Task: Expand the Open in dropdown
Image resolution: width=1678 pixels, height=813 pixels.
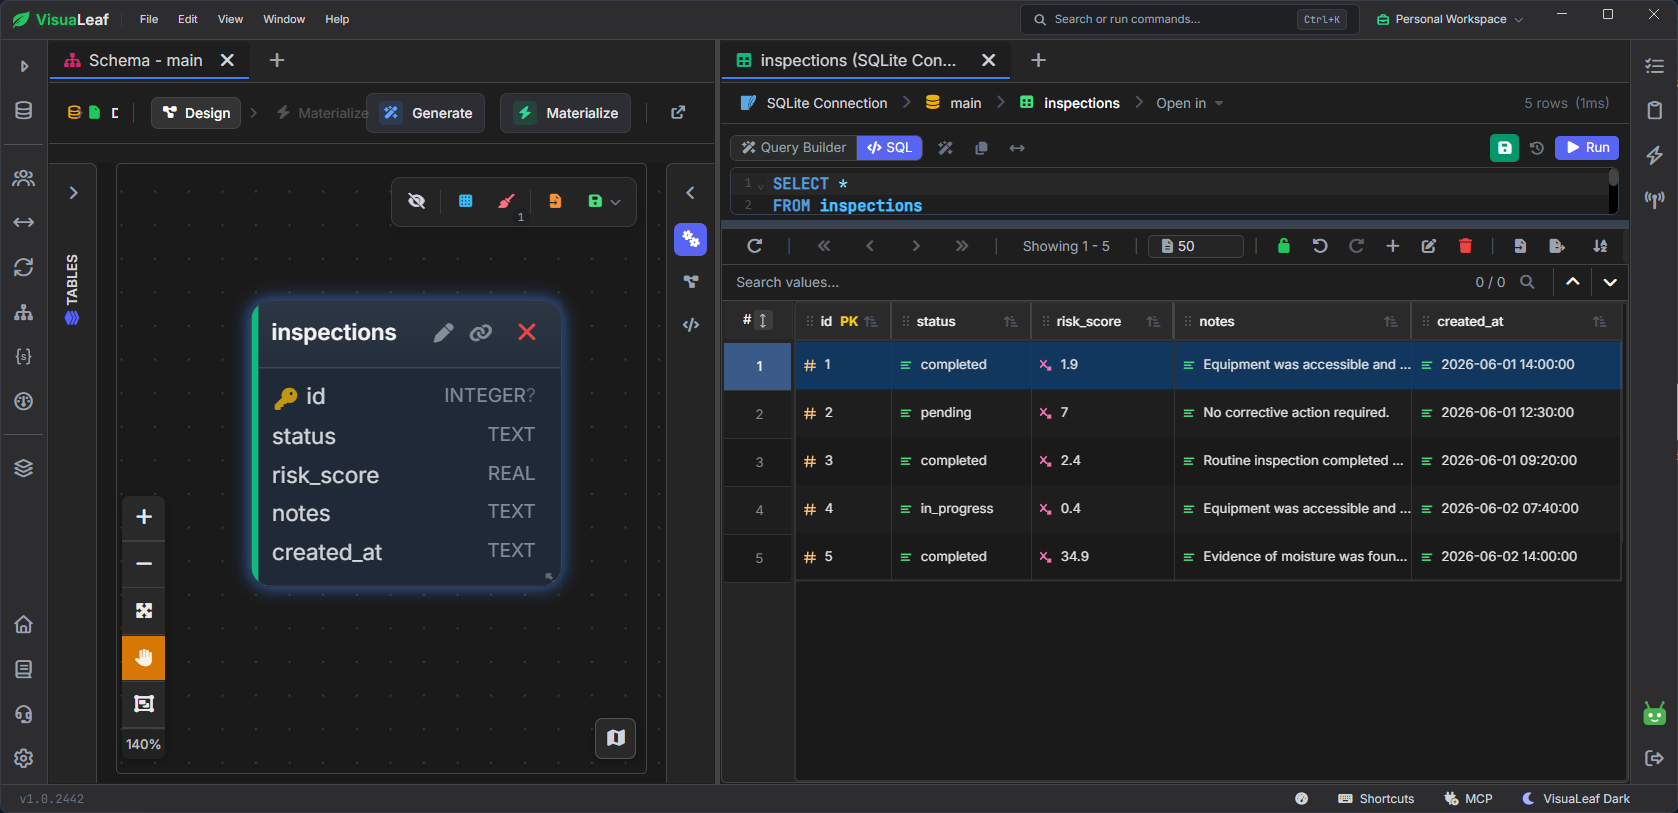Action: [1189, 103]
